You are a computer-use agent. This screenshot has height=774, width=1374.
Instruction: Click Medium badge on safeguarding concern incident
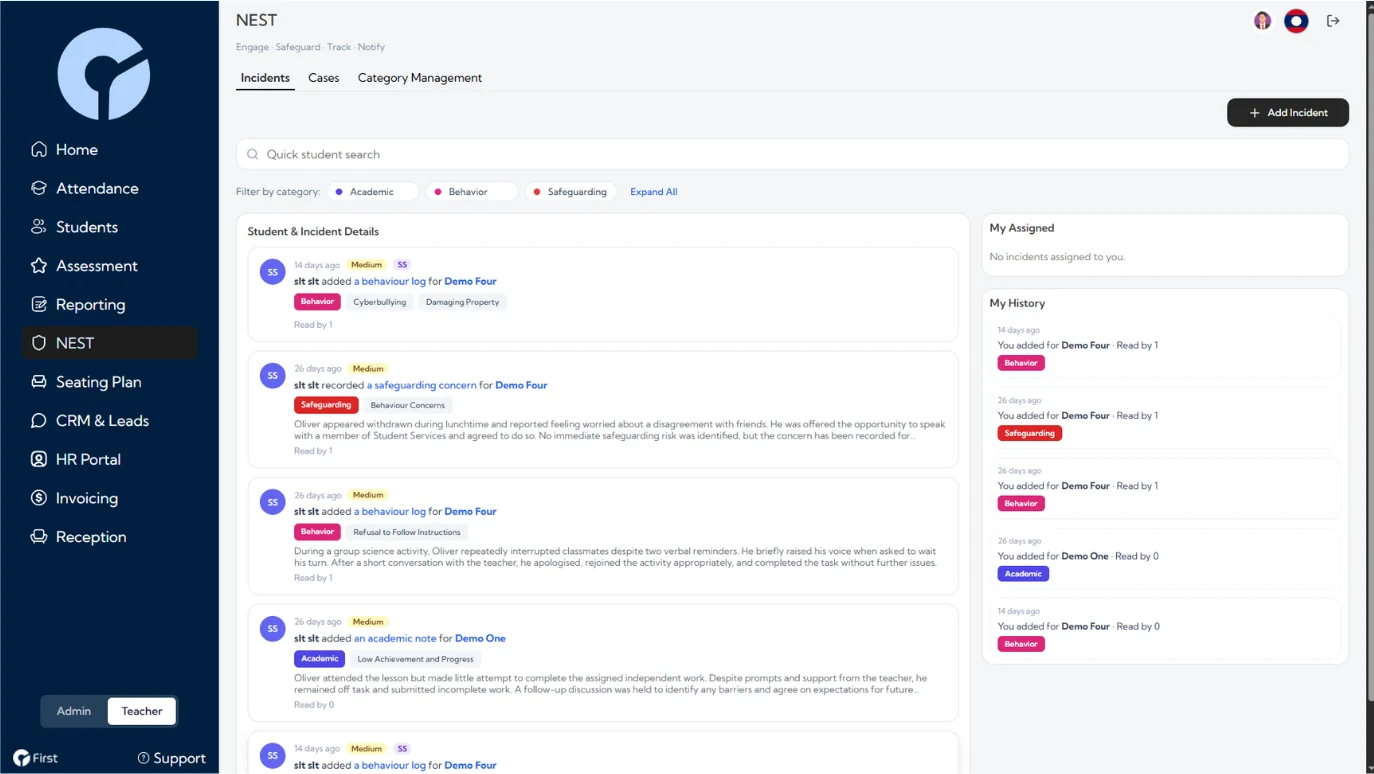pos(368,369)
